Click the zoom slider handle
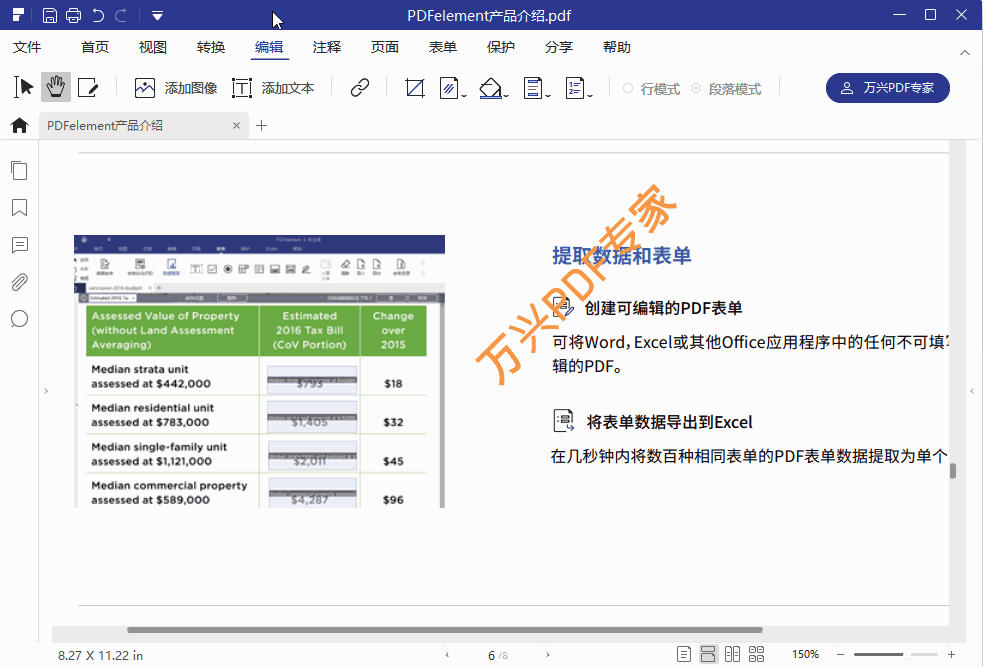 tap(907, 654)
